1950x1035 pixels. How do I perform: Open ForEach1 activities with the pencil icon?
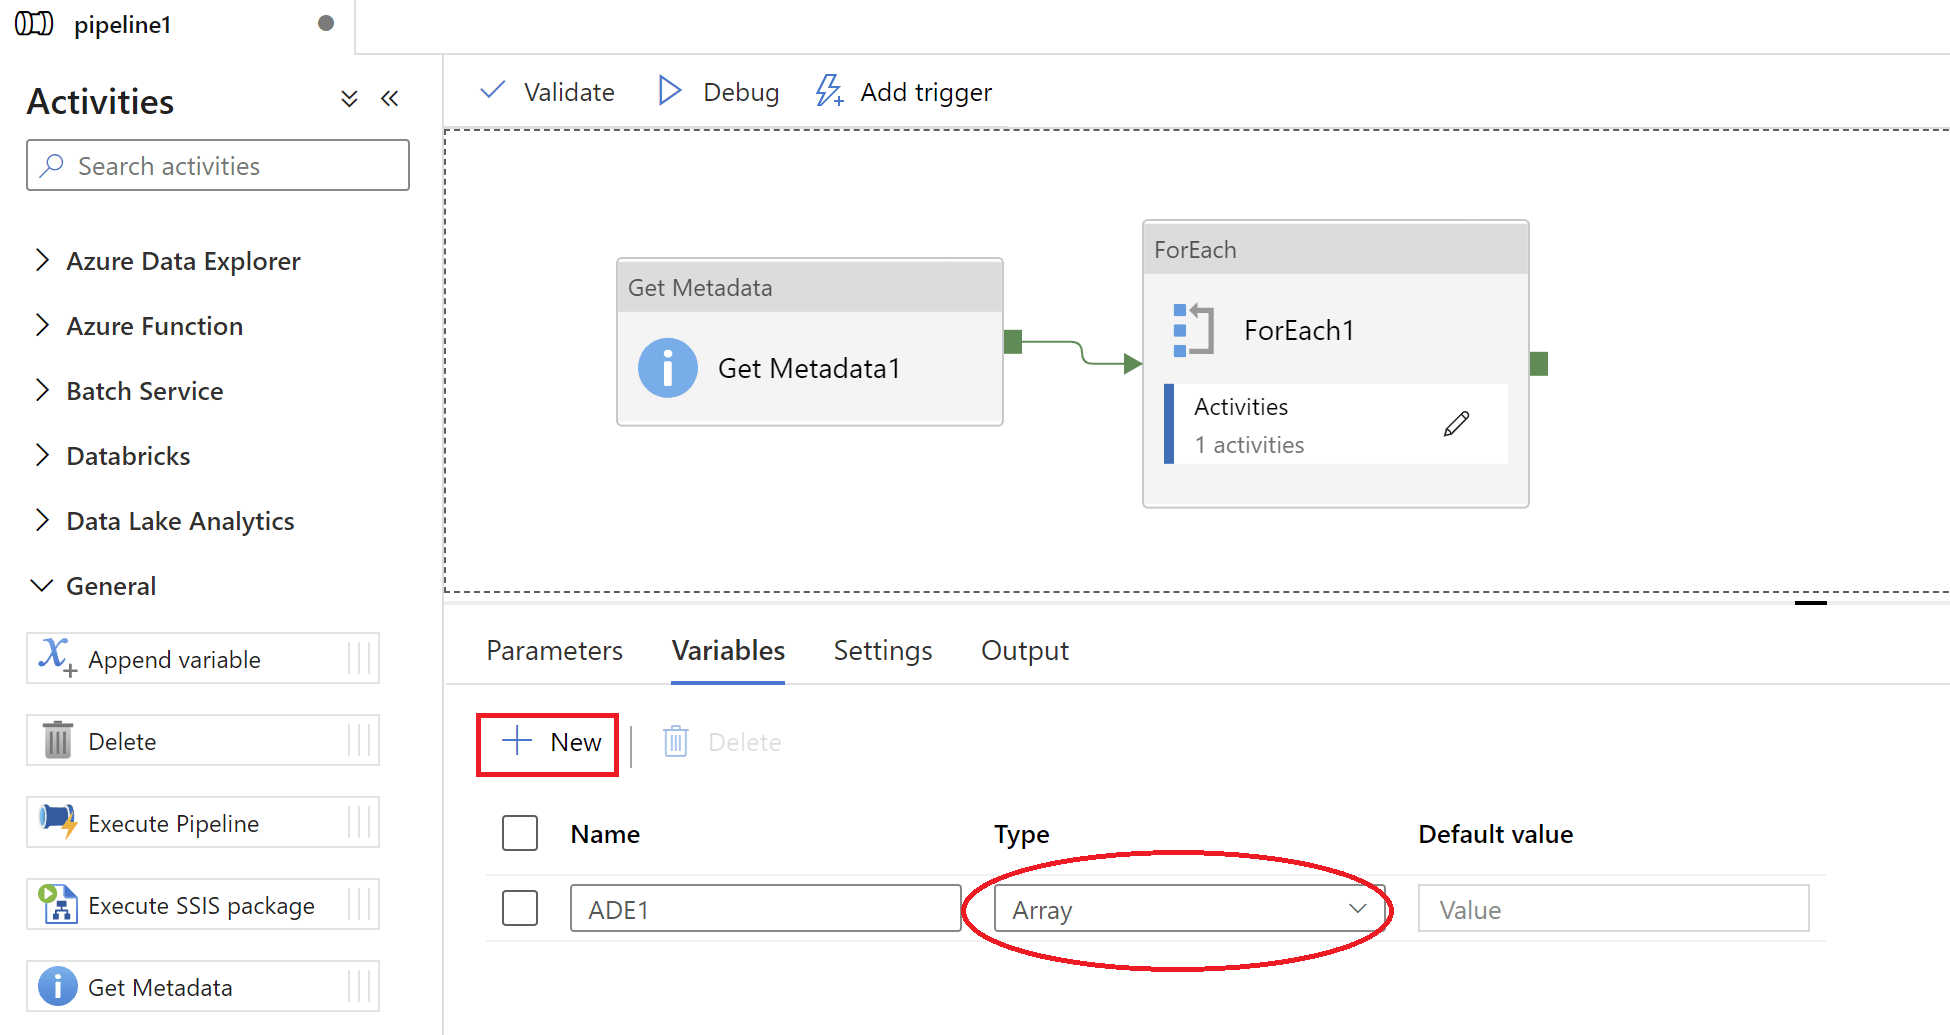(1457, 423)
